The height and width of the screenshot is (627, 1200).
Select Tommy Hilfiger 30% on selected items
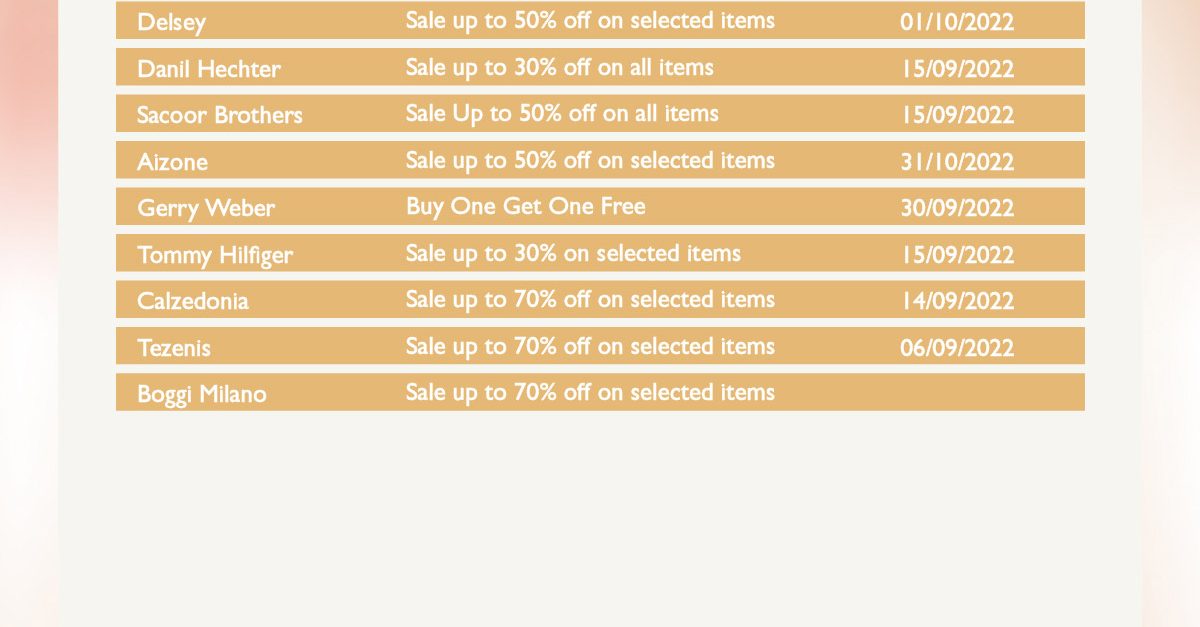573,253
